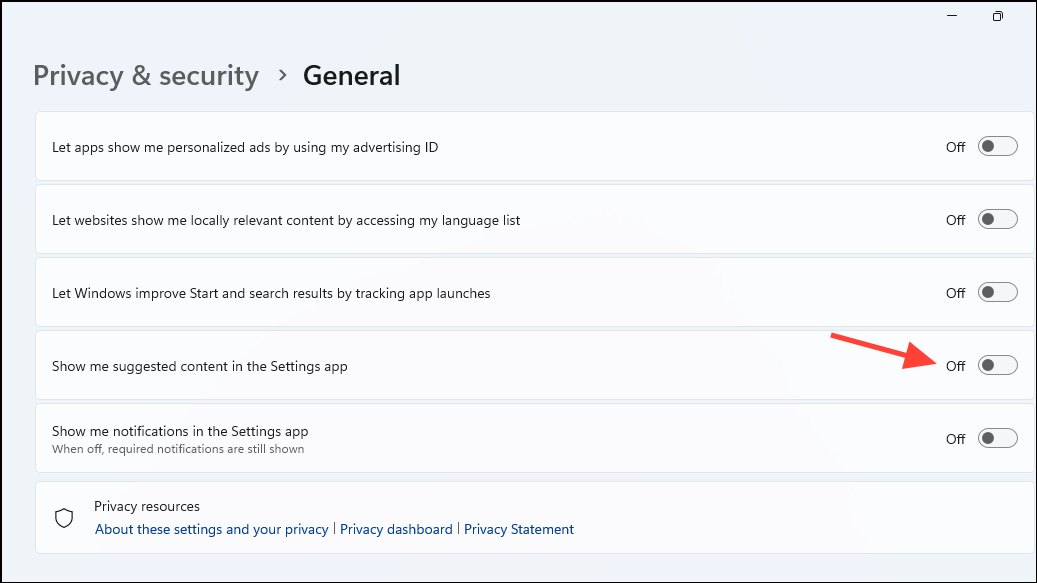1037x583 pixels.
Task: Go back to Privacy & security via breadcrumb
Action: click(x=145, y=75)
